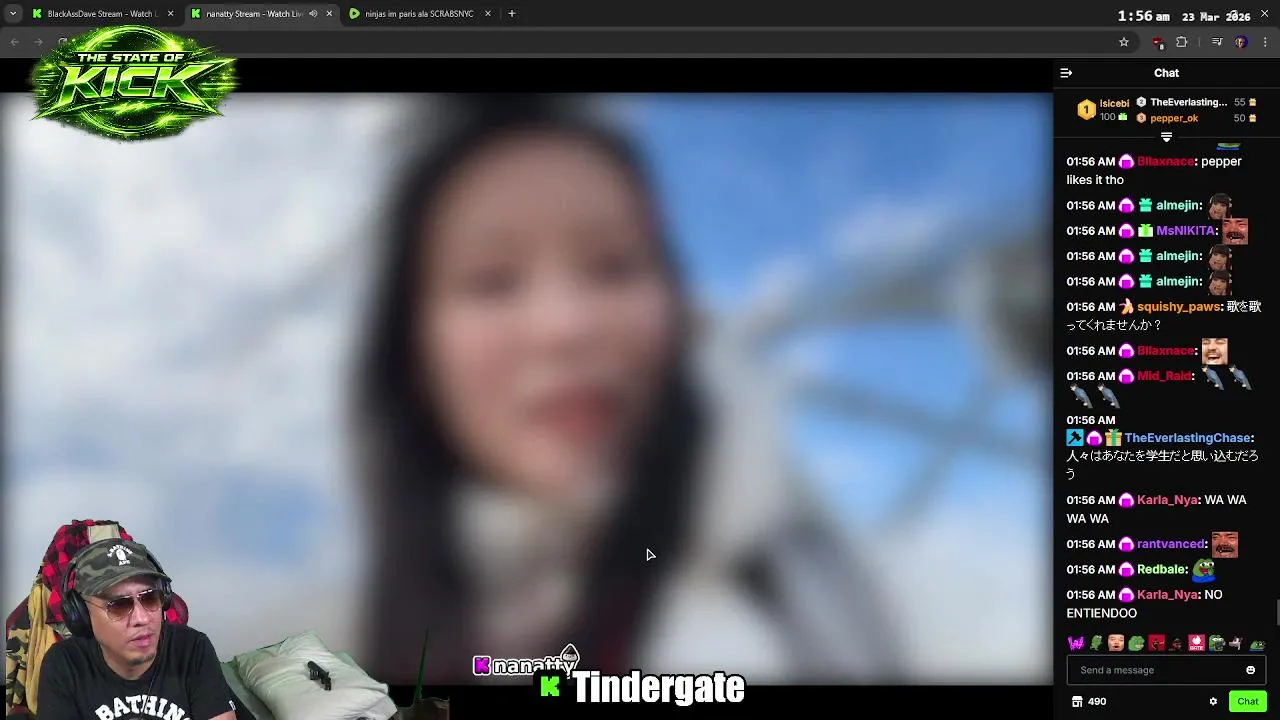Open the browser profile avatar
1280x720 pixels.
pyautogui.click(x=1241, y=42)
